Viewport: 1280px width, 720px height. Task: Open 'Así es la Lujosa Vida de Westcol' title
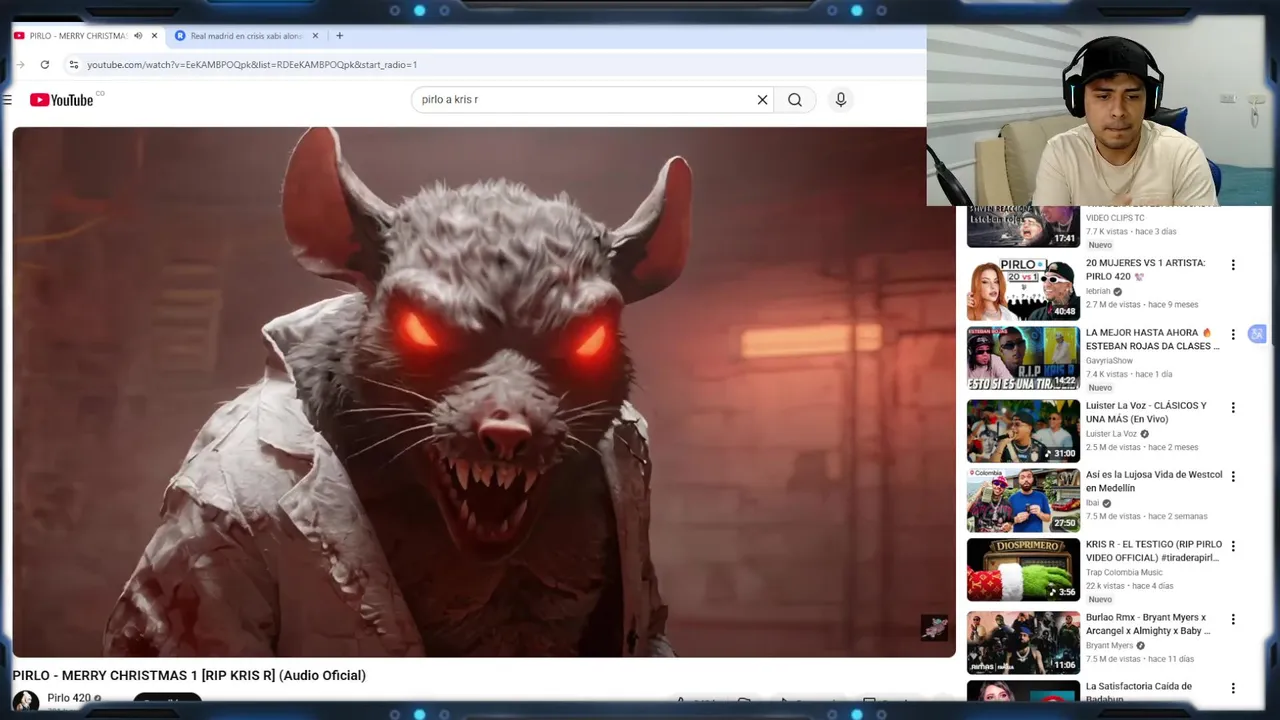1154,481
